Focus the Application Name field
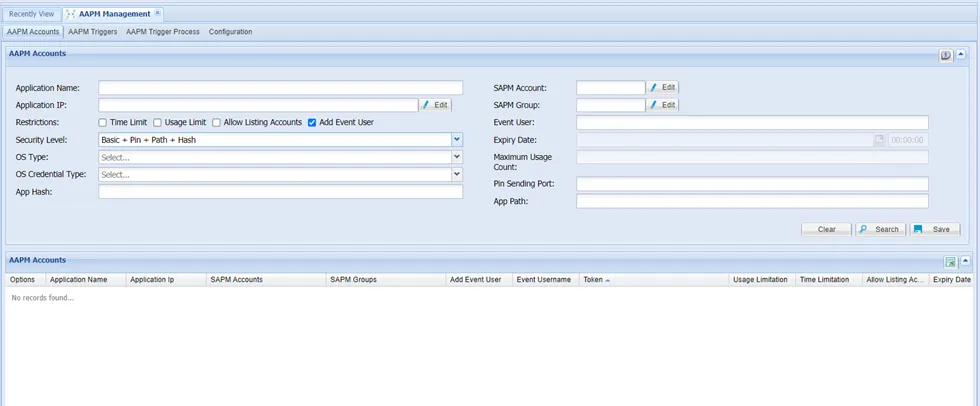Viewport: 980px width, 406px height. pos(281,87)
